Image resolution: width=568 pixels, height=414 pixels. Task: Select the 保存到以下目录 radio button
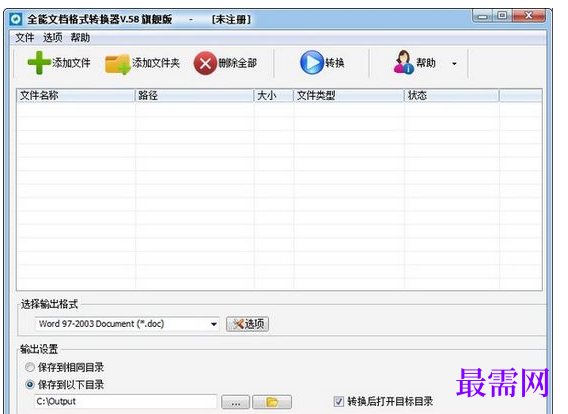point(30,384)
